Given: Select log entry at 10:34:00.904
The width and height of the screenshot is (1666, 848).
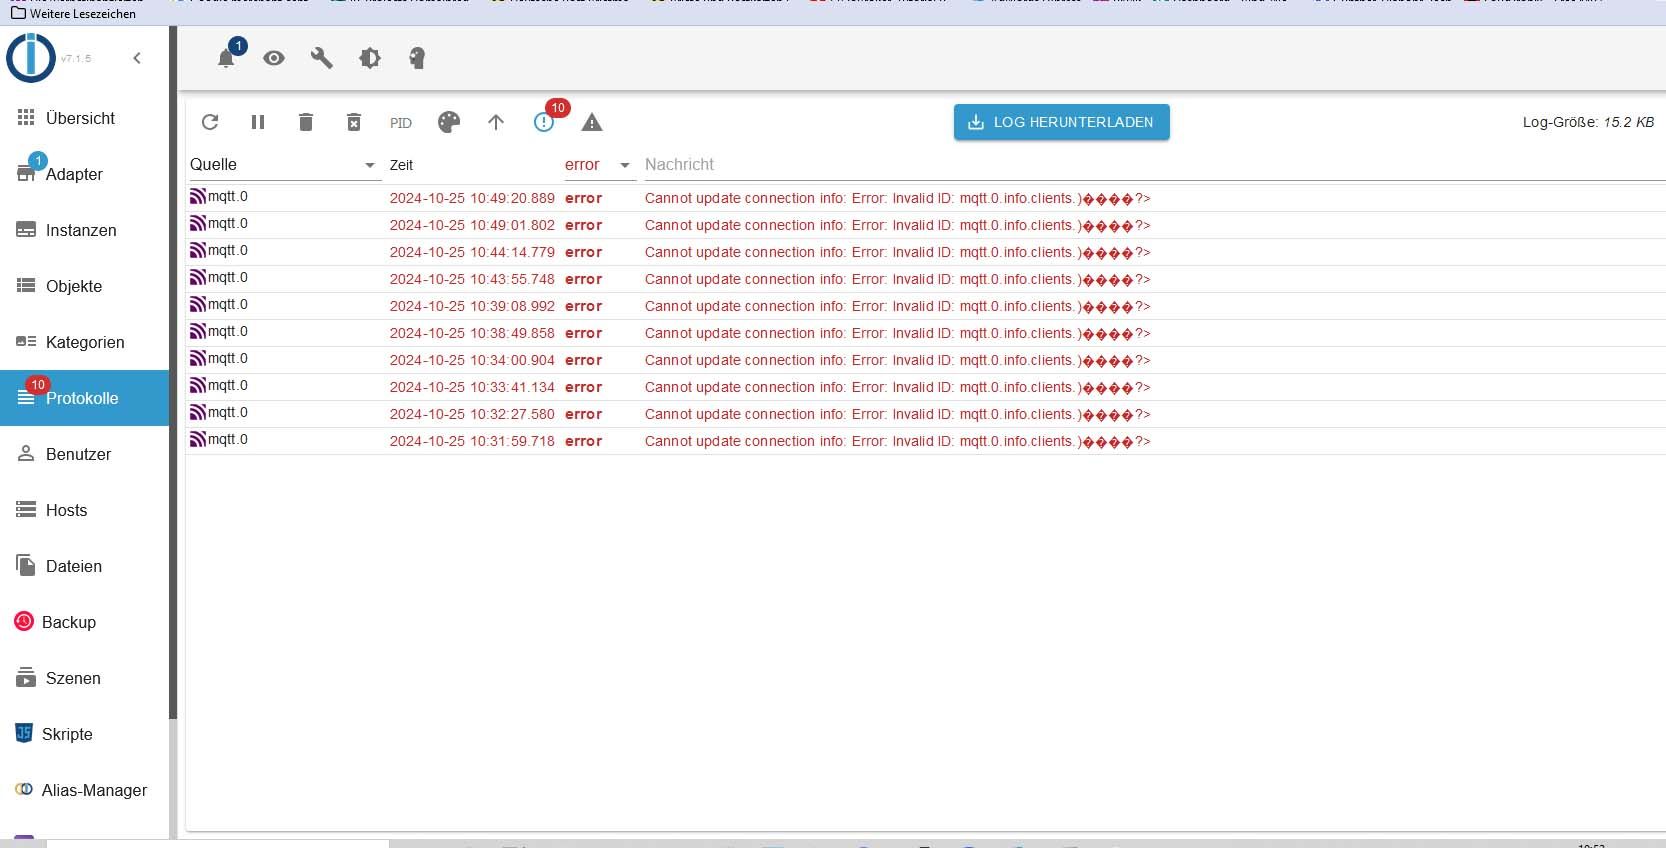Looking at the screenshot, I should pos(925,360).
